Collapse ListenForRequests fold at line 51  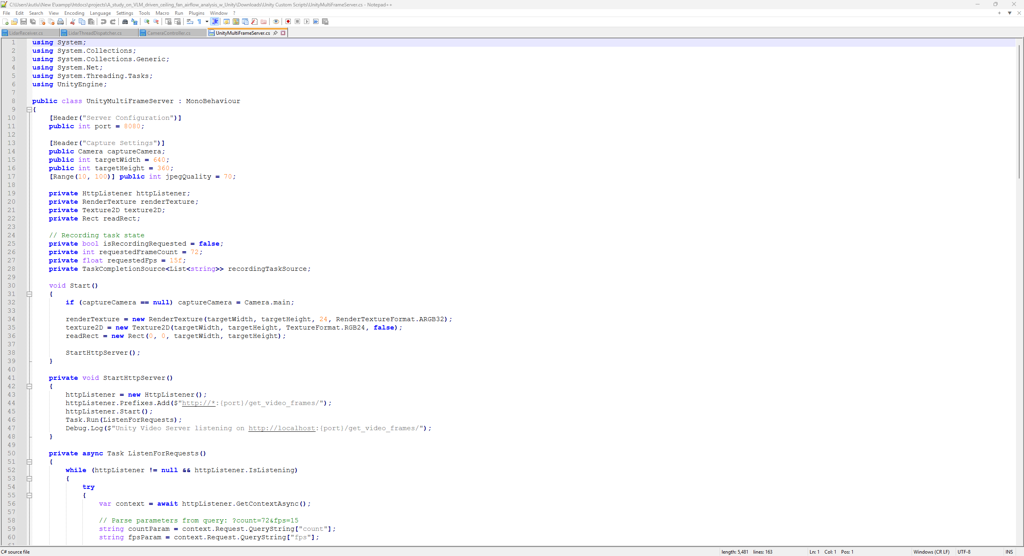29,462
